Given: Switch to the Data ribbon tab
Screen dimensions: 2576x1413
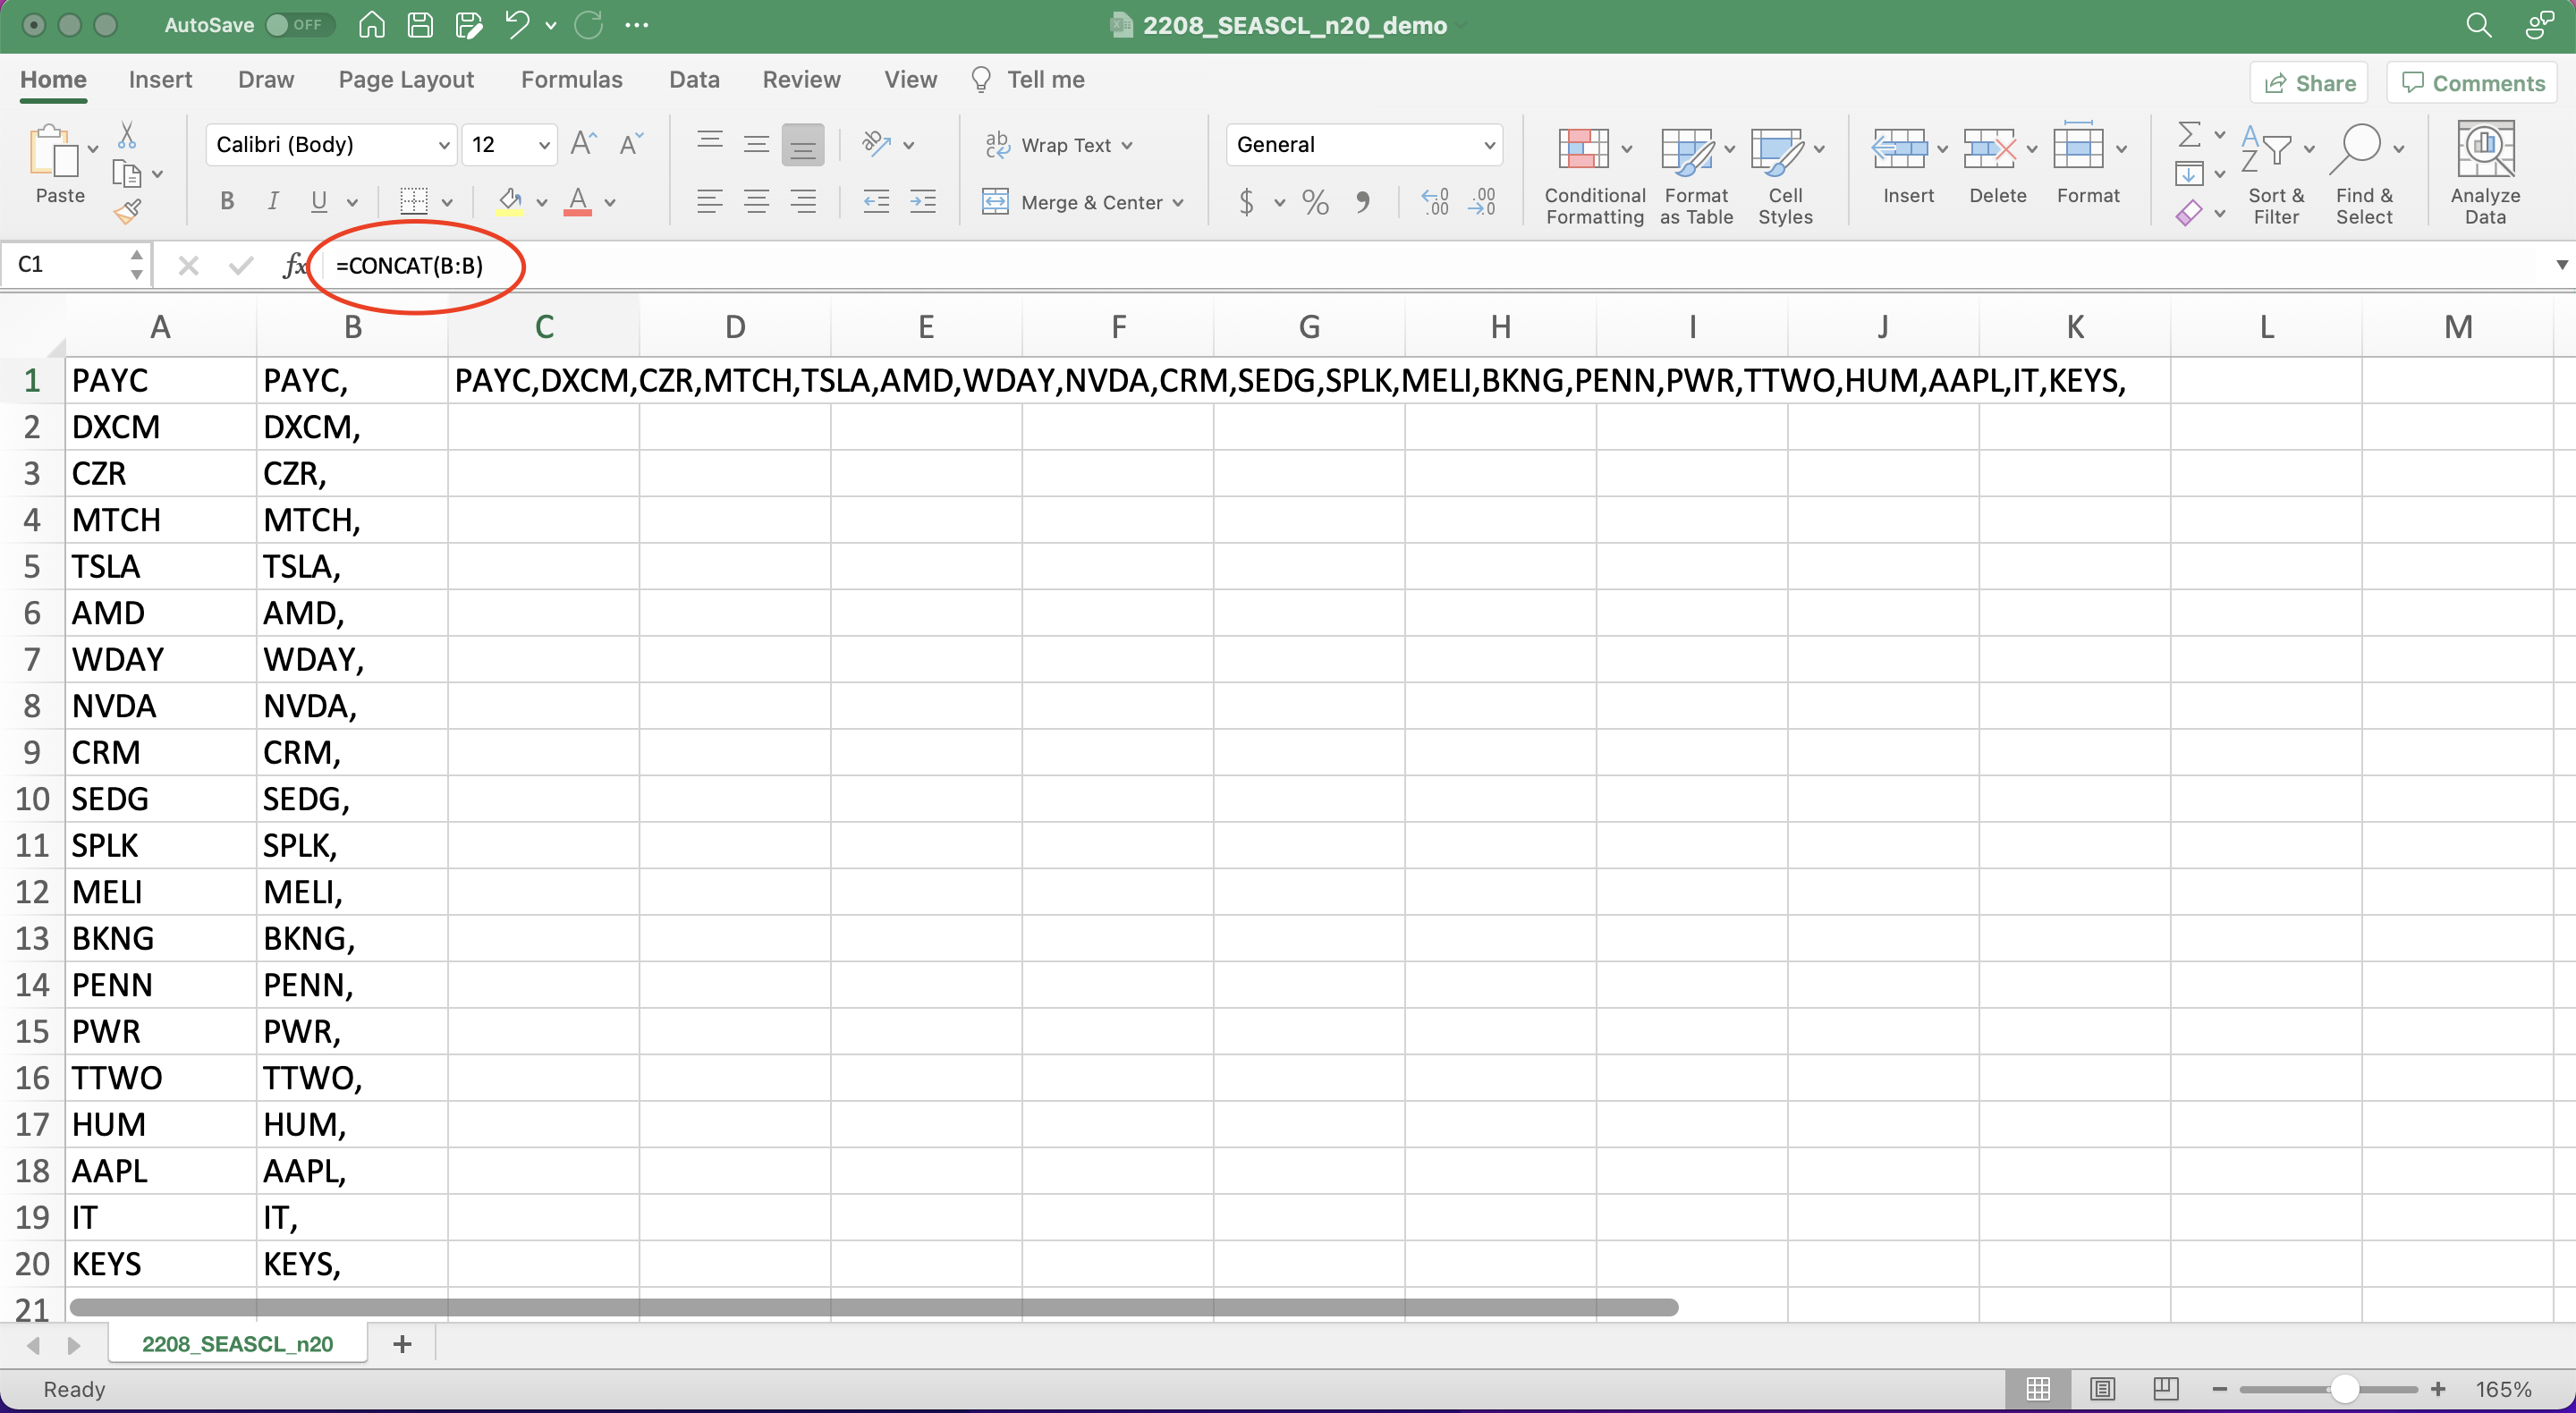Looking at the screenshot, I should [x=694, y=80].
